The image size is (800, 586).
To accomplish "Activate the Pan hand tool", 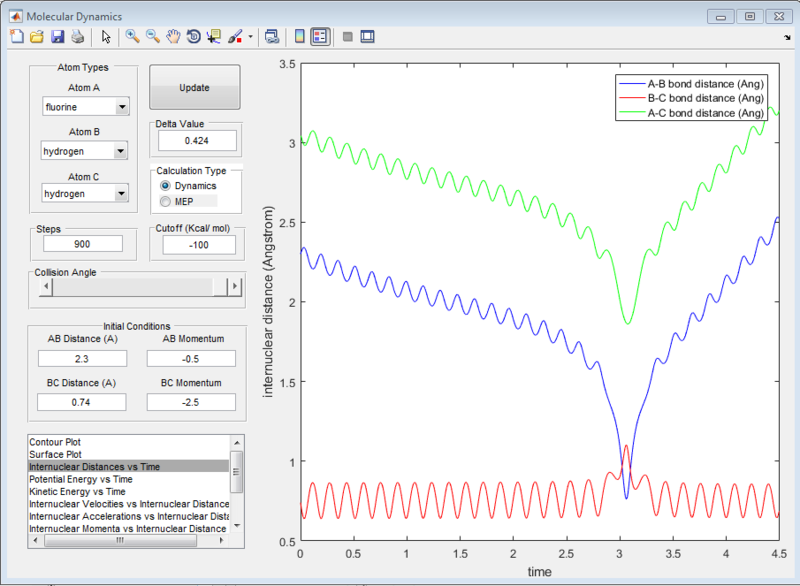I will click(173, 37).
